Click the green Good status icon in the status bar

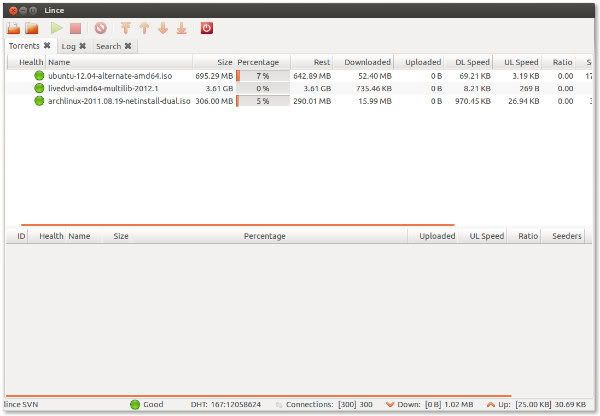pyautogui.click(x=135, y=405)
